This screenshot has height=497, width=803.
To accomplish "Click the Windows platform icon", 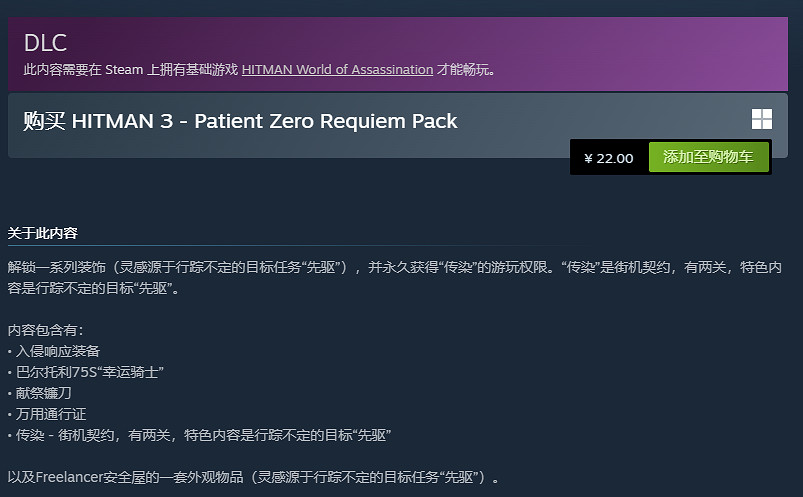I will point(761,120).
